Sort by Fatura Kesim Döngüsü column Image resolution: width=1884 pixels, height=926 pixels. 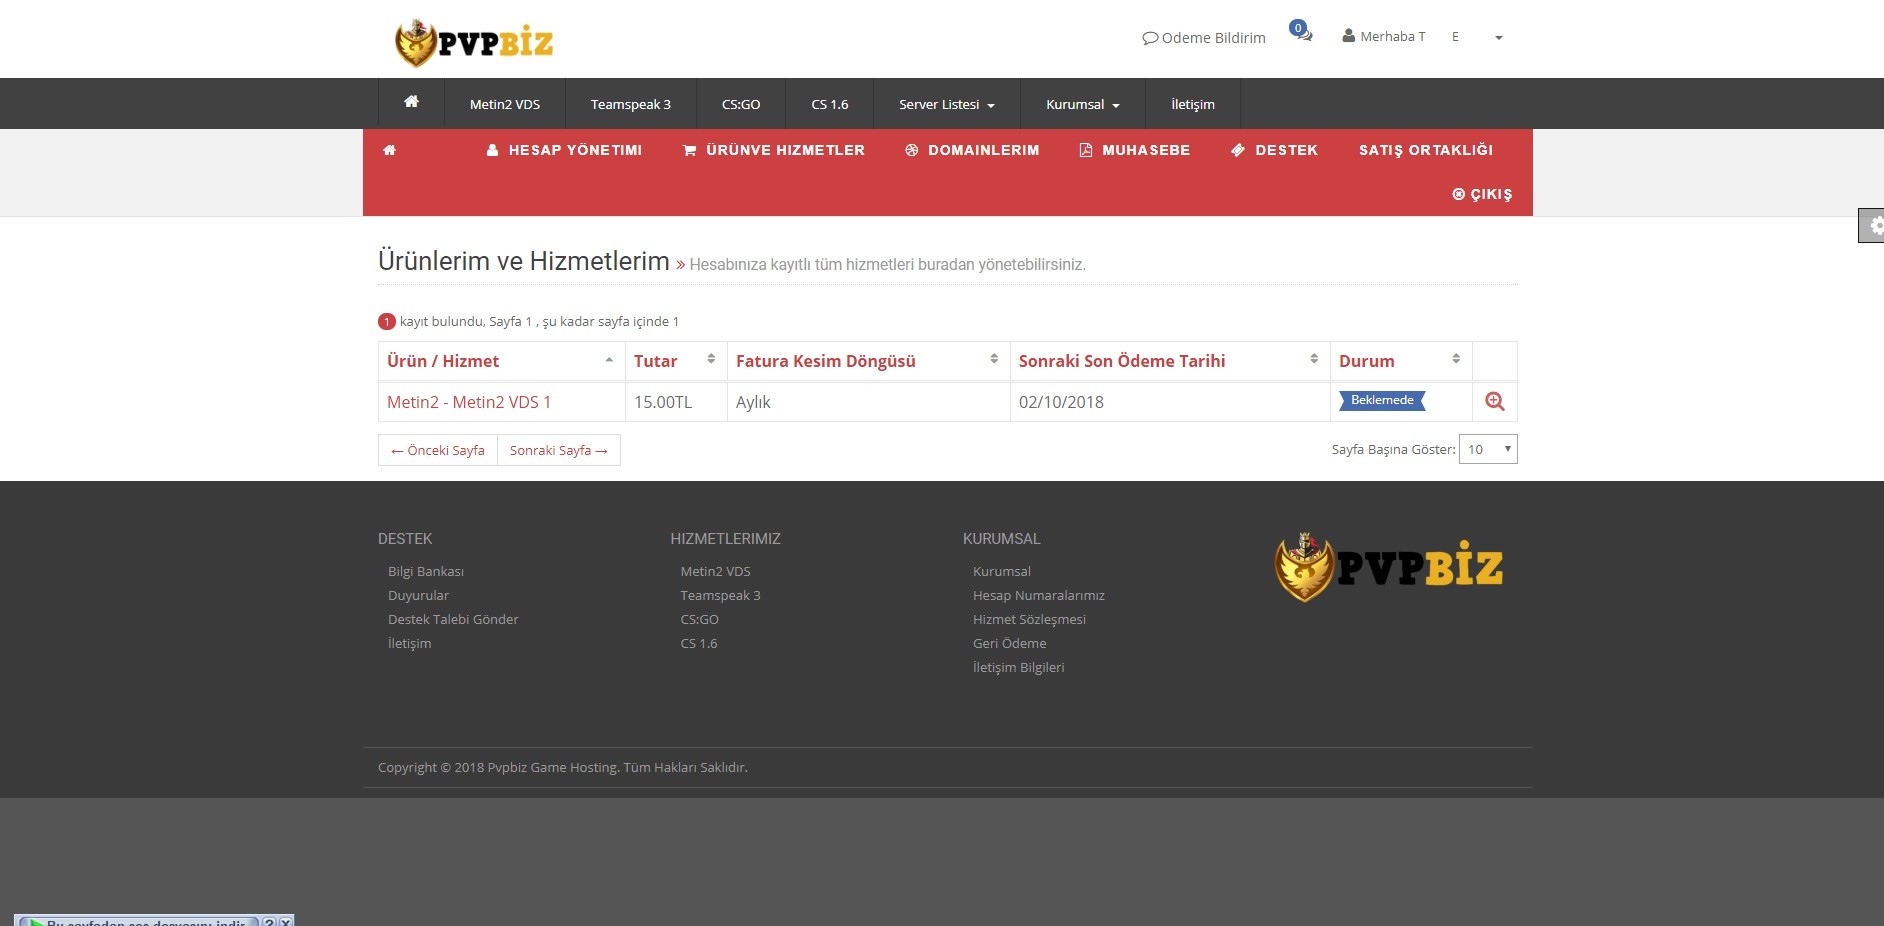click(x=868, y=361)
